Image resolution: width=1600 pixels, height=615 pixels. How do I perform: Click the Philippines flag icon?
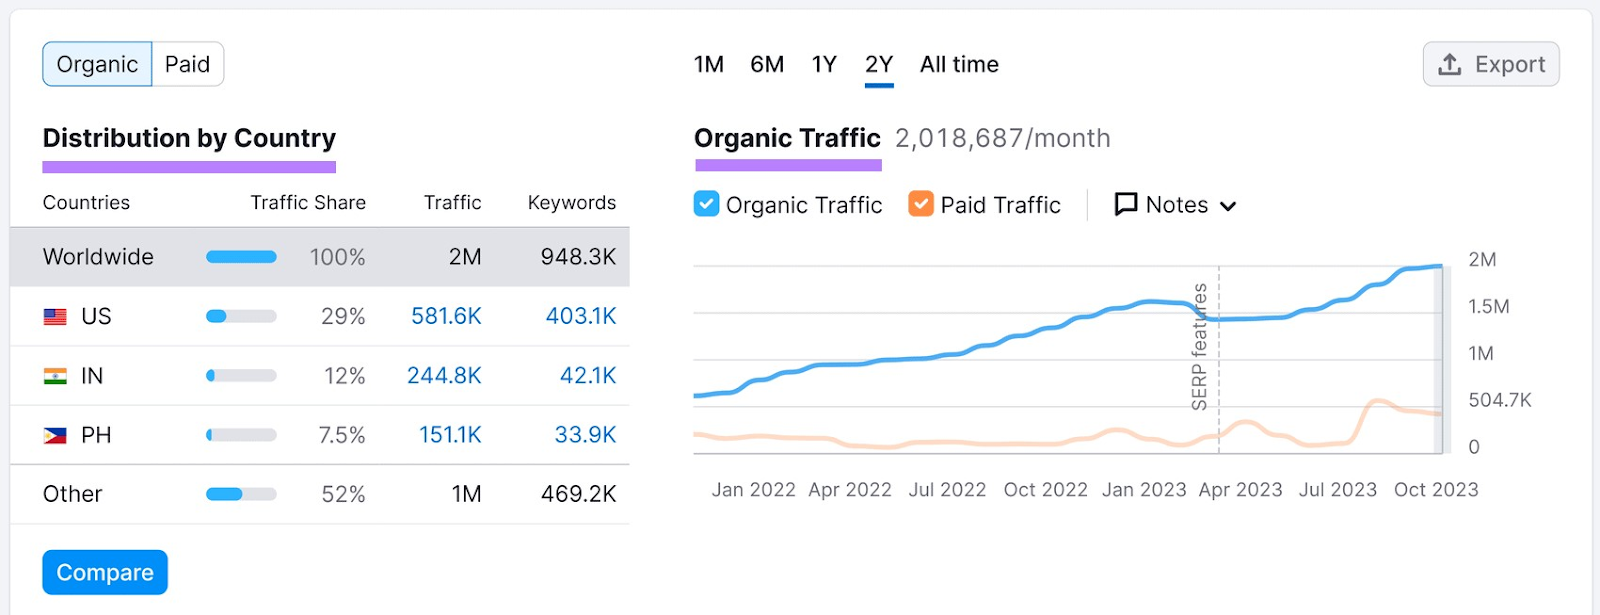click(x=55, y=435)
